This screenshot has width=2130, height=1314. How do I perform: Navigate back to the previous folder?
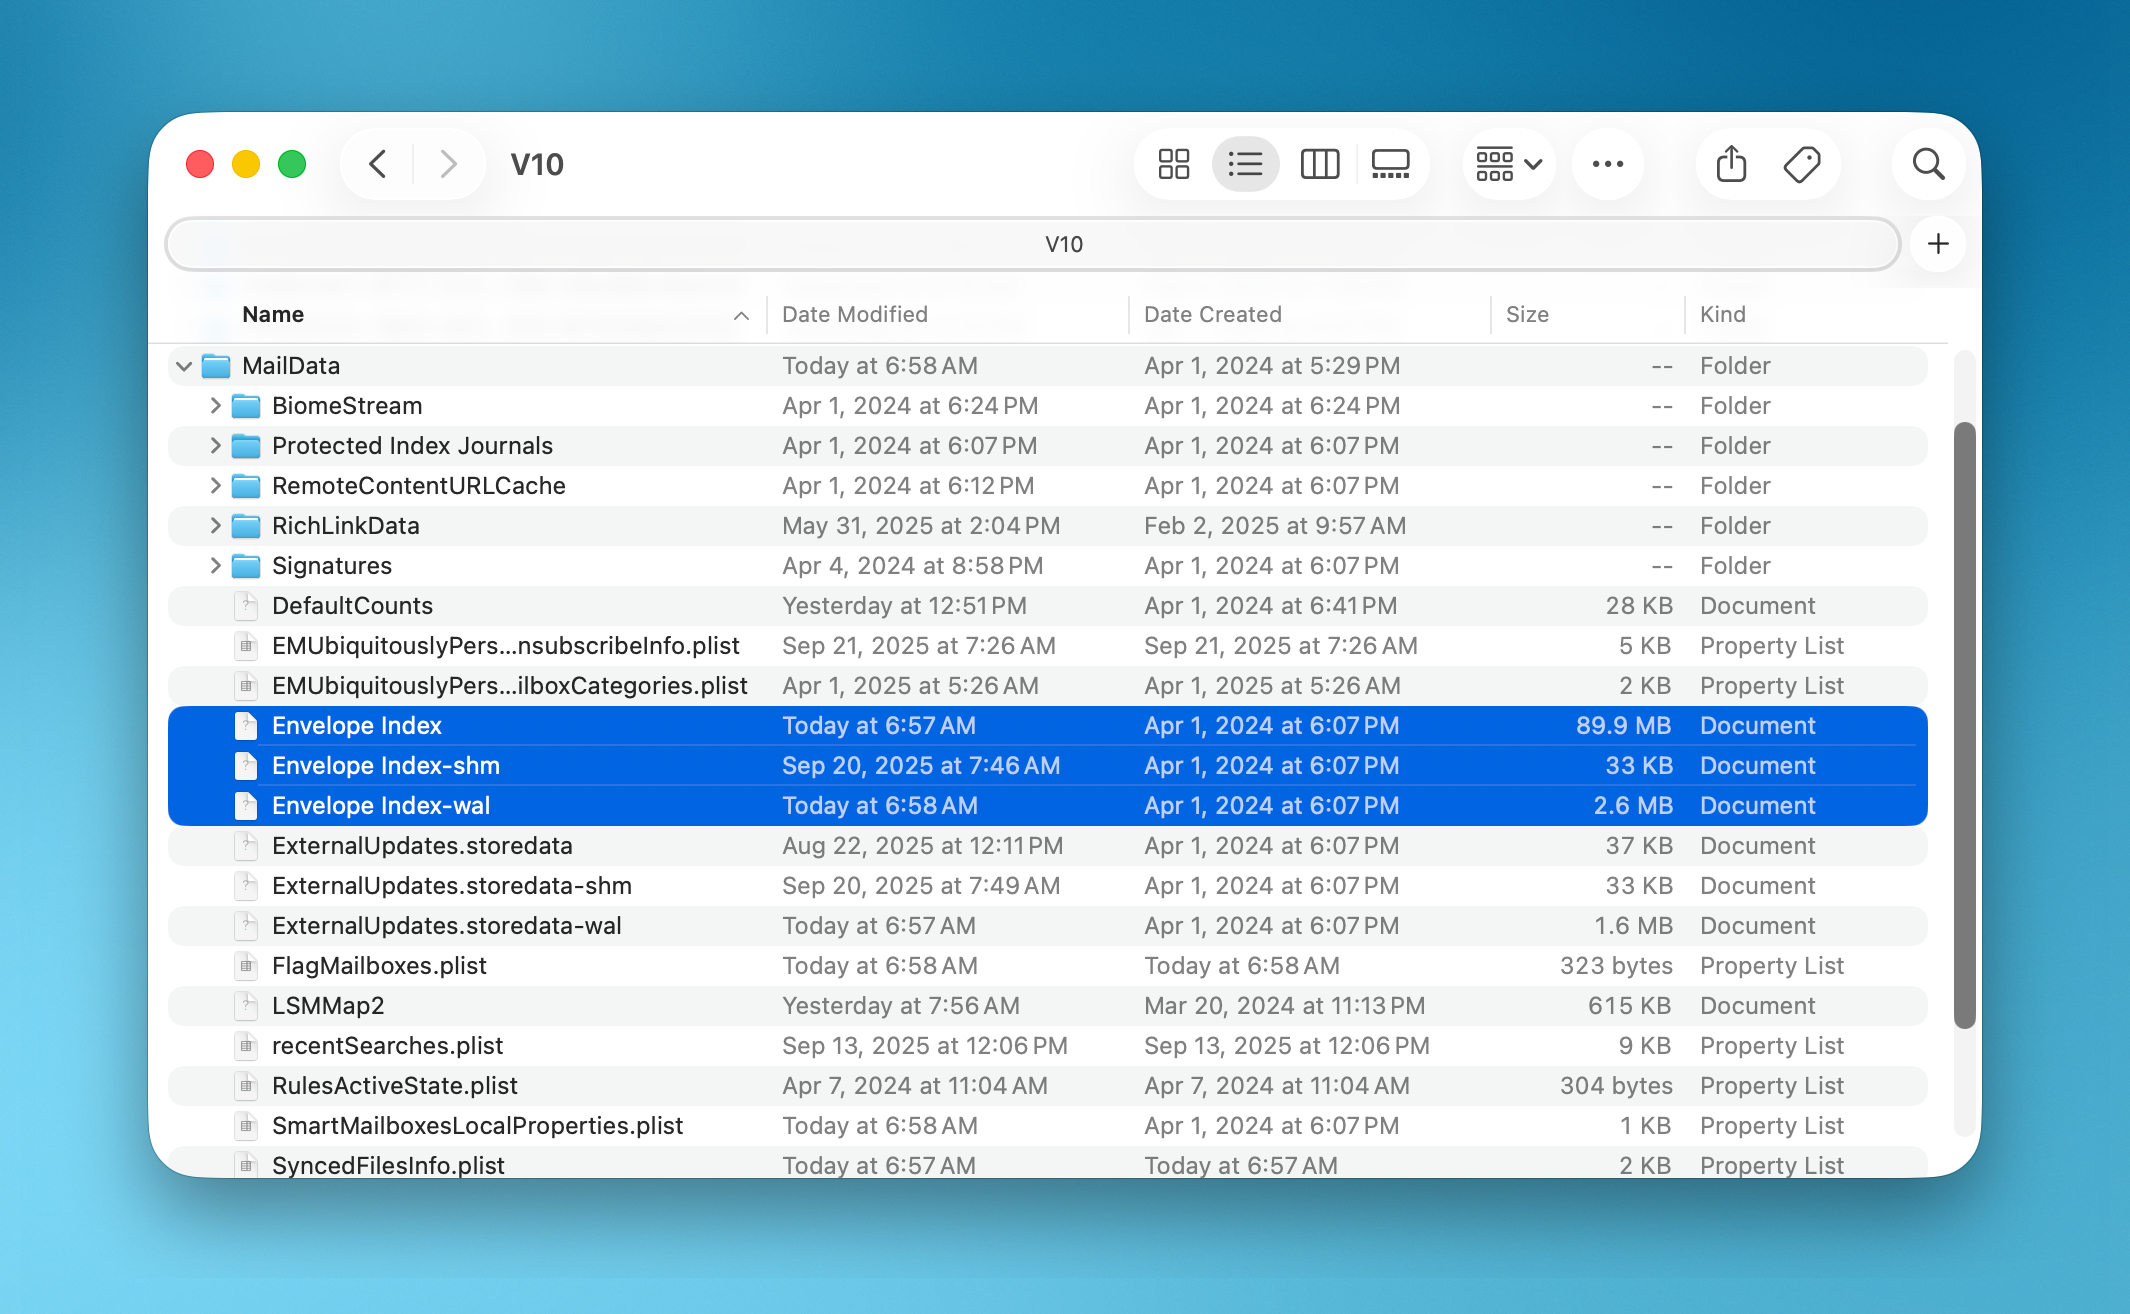[x=377, y=163]
